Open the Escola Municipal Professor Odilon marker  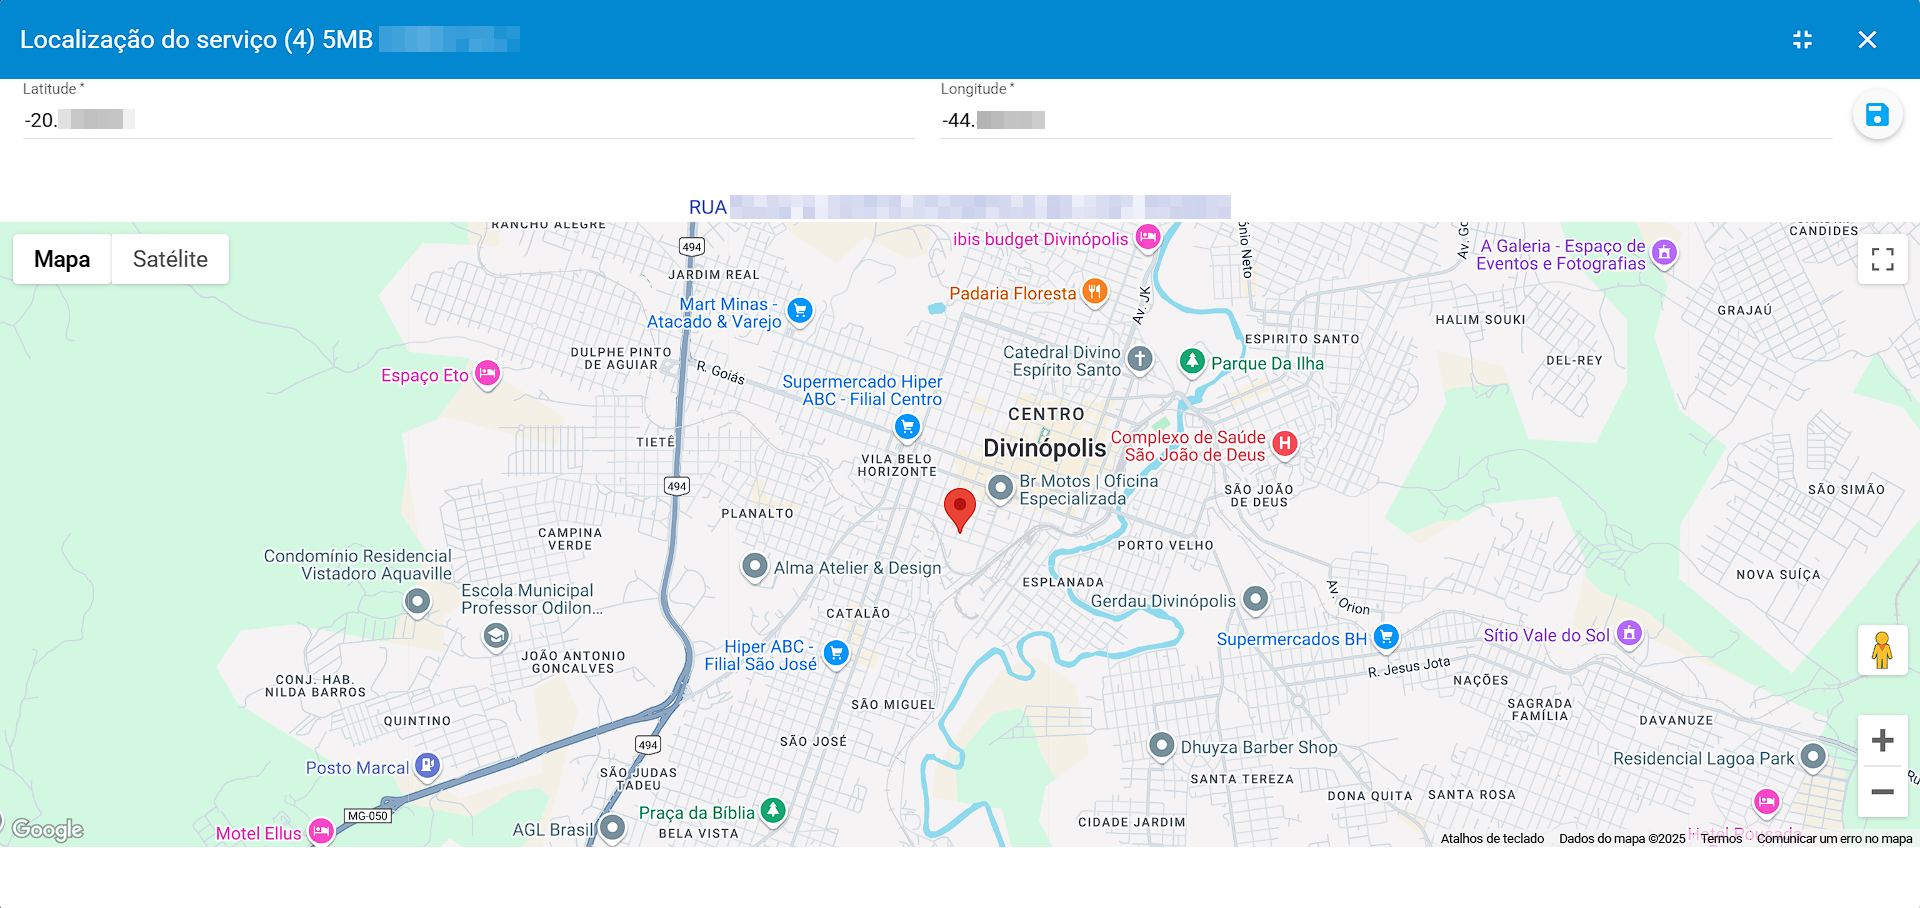pyautogui.click(x=496, y=636)
